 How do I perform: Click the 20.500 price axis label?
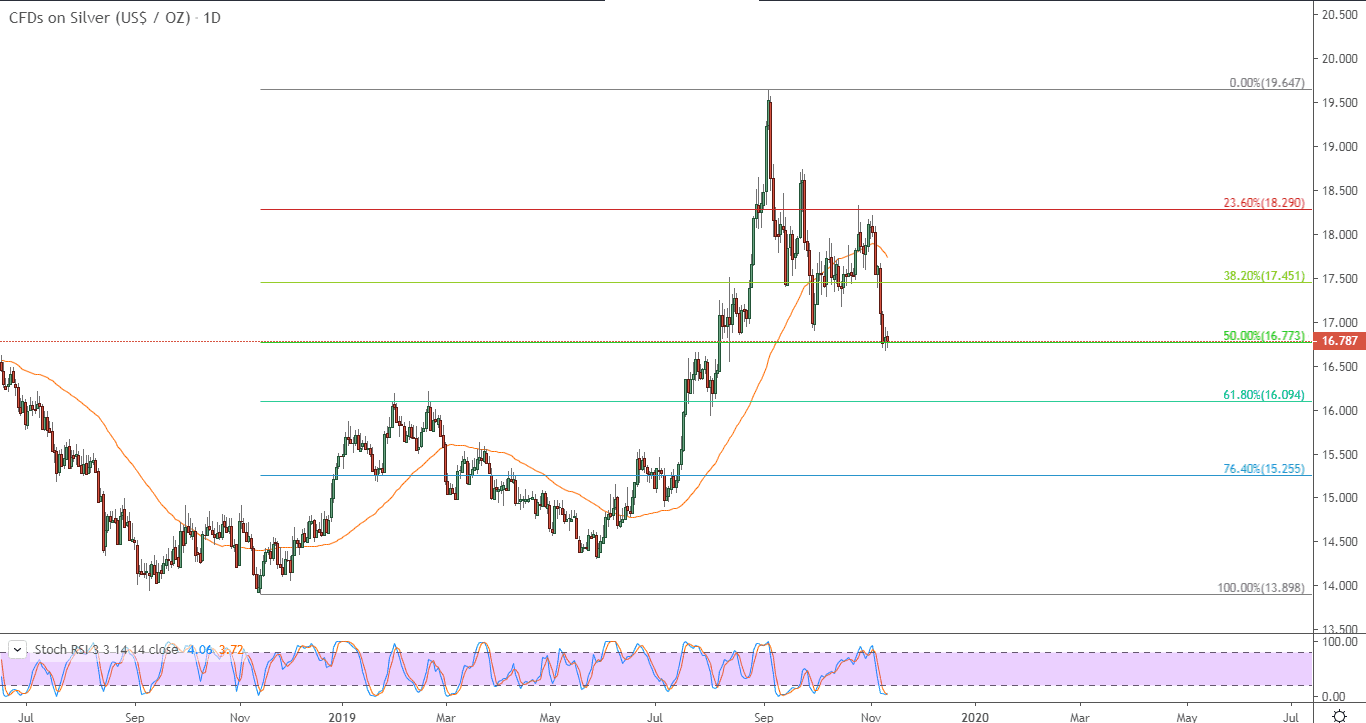(x=1339, y=15)
